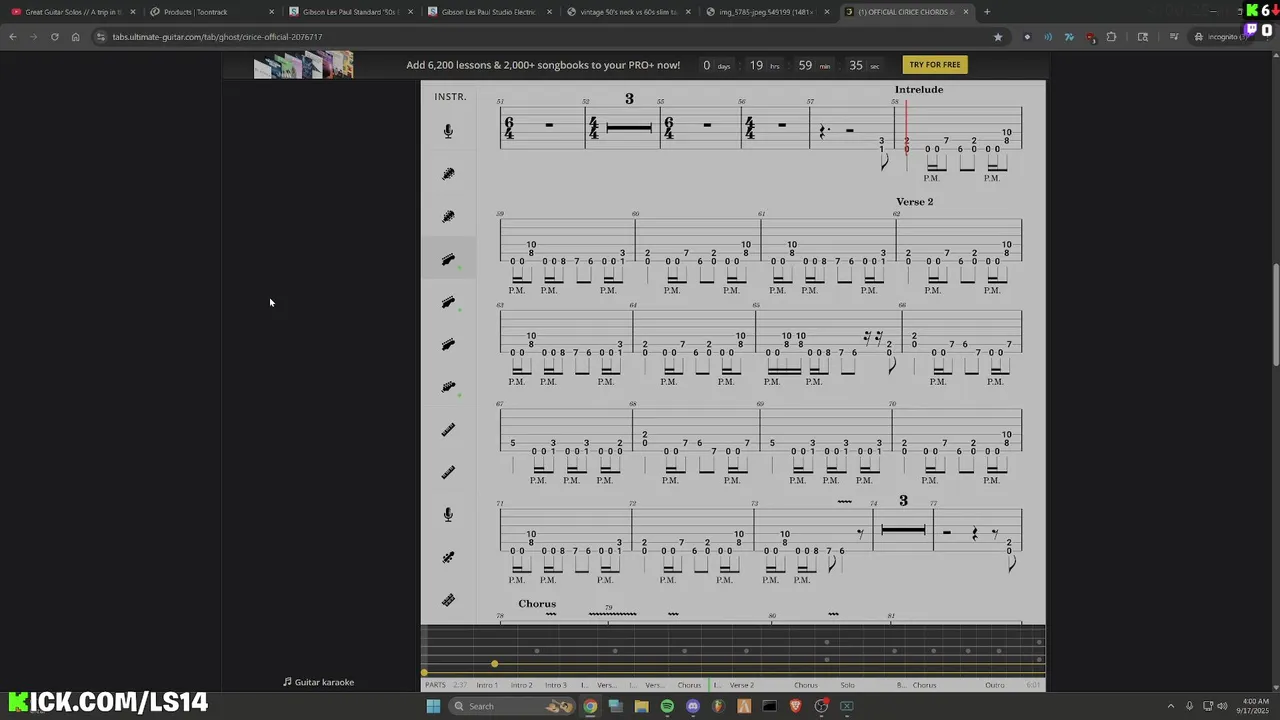This screenshot has height=720, width=1280.
Task: Click the page vertical scrollbar thumb
Action: pyautogui.click(x=1274, y=314)
